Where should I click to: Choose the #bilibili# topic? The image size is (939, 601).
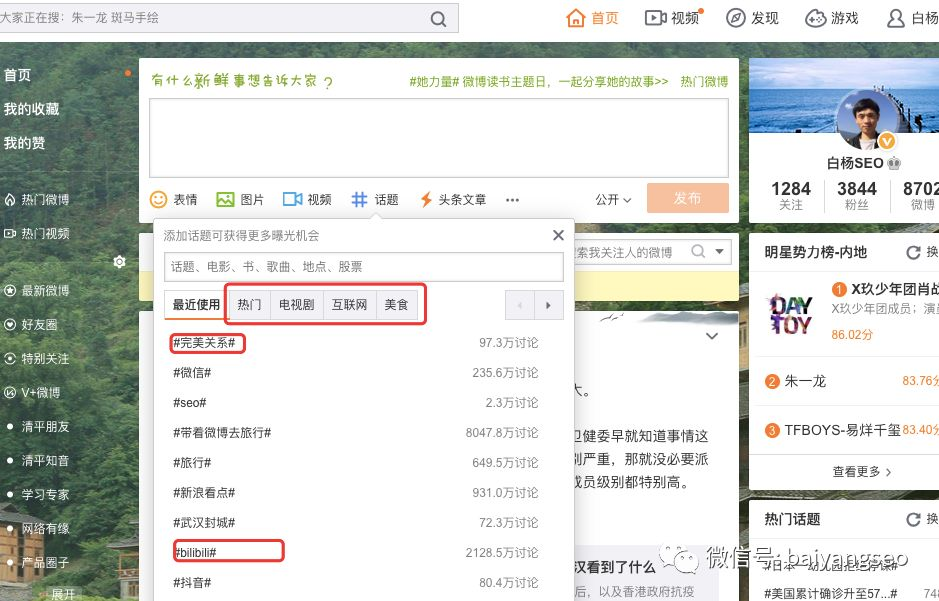(x=195, y=552)
